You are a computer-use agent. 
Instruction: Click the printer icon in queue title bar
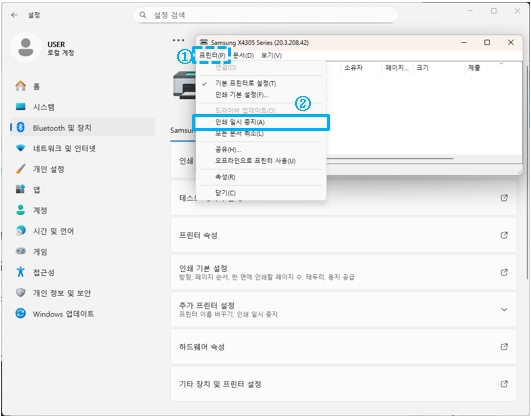204,42
